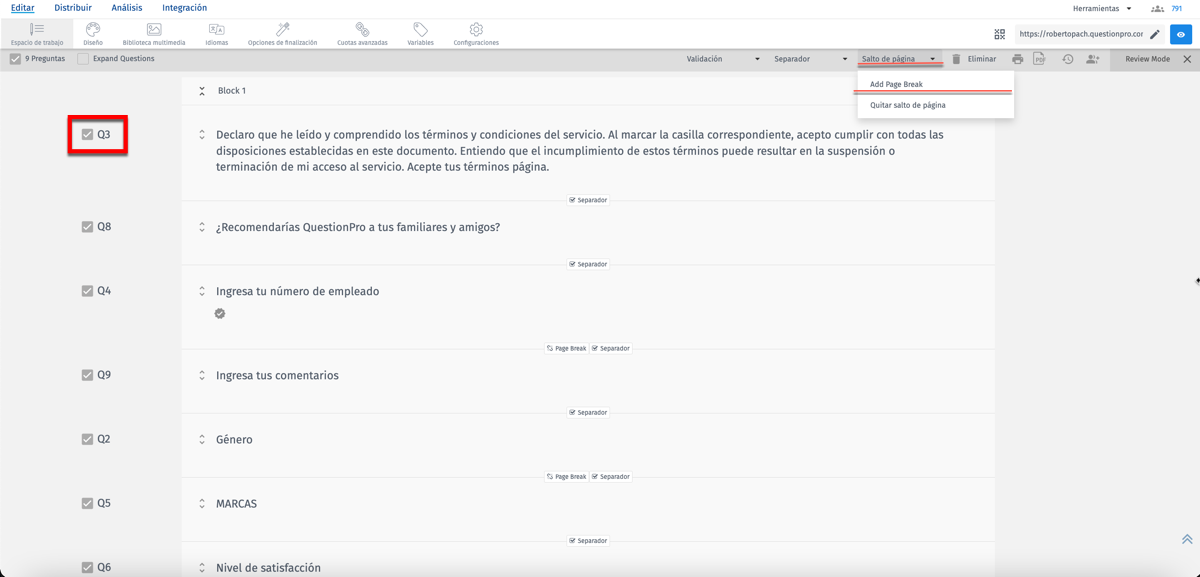The image size is (1200, 577).
Task: Print the survey with printer icon
Action: tap(1018, 59)
